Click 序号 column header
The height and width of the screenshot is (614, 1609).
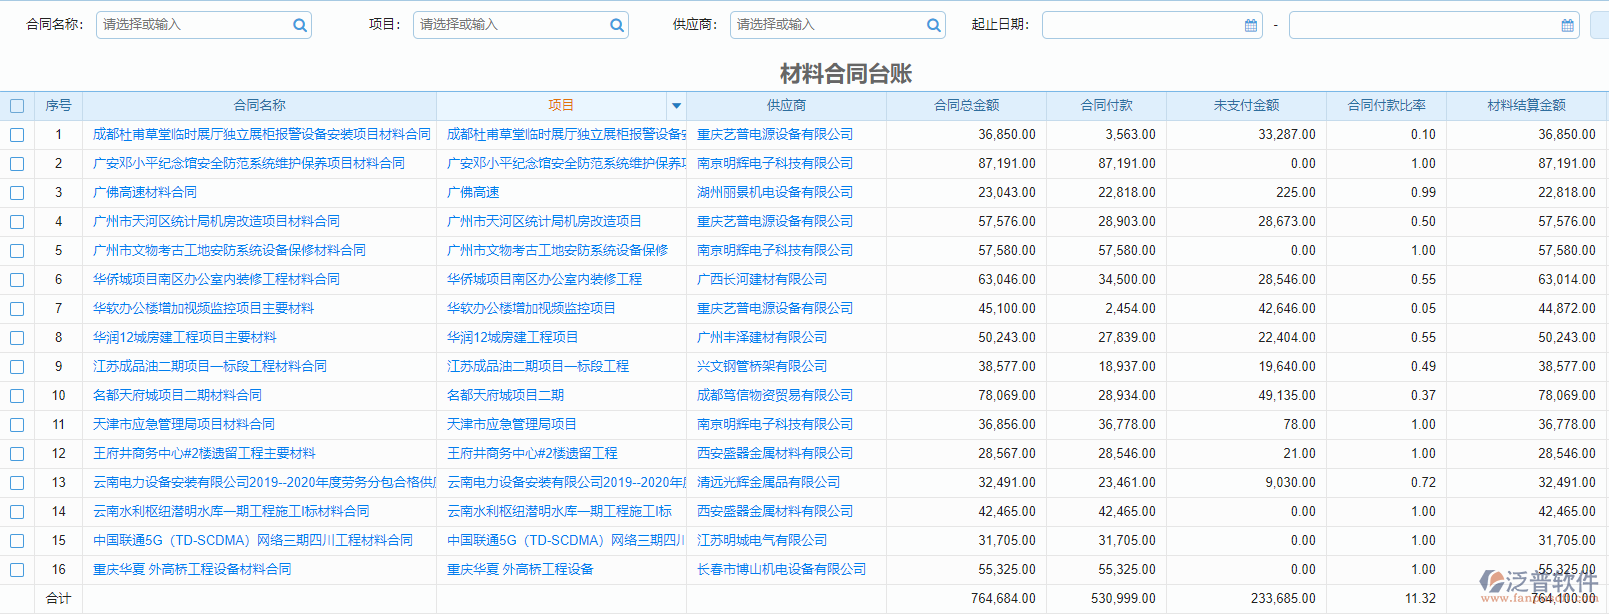[x=58, y=105]
